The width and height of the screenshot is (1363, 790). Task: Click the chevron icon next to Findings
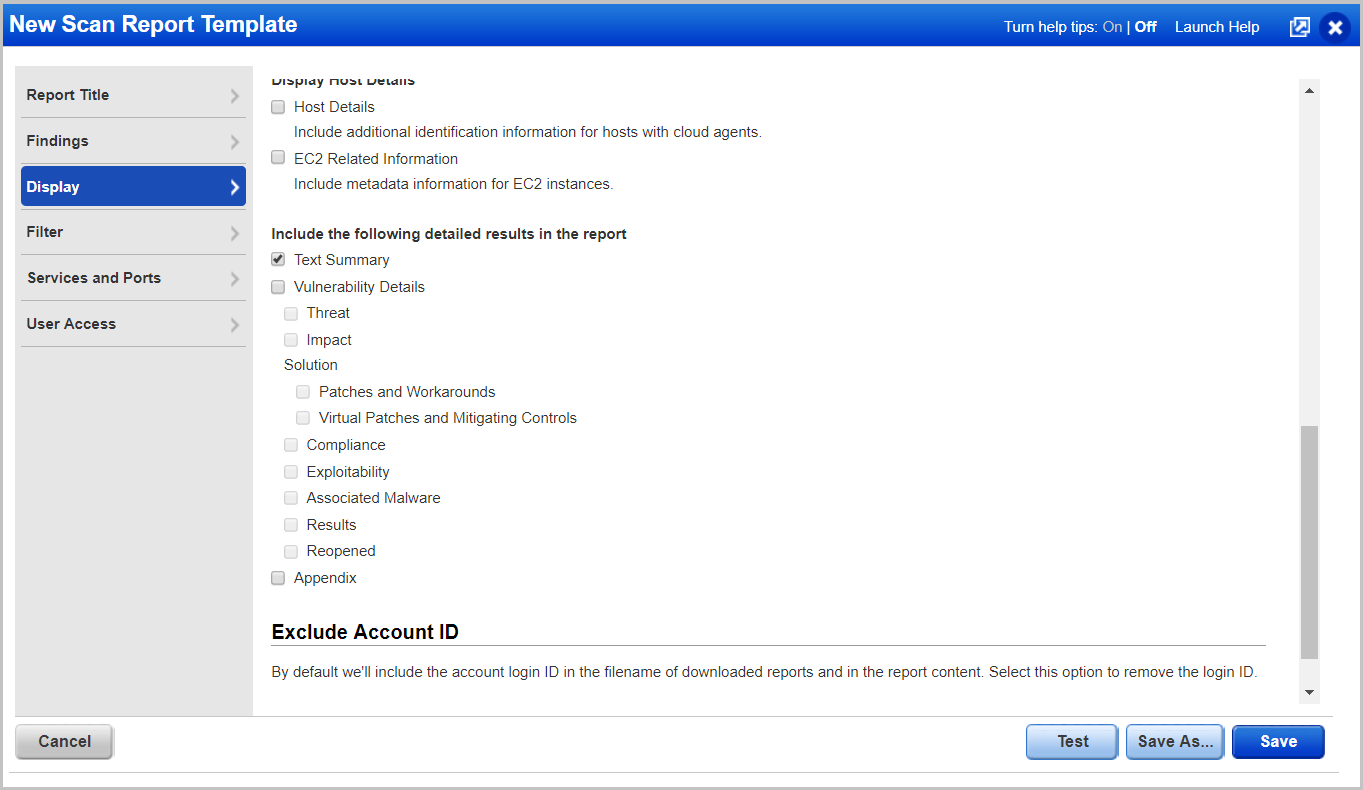coord(235,142)
